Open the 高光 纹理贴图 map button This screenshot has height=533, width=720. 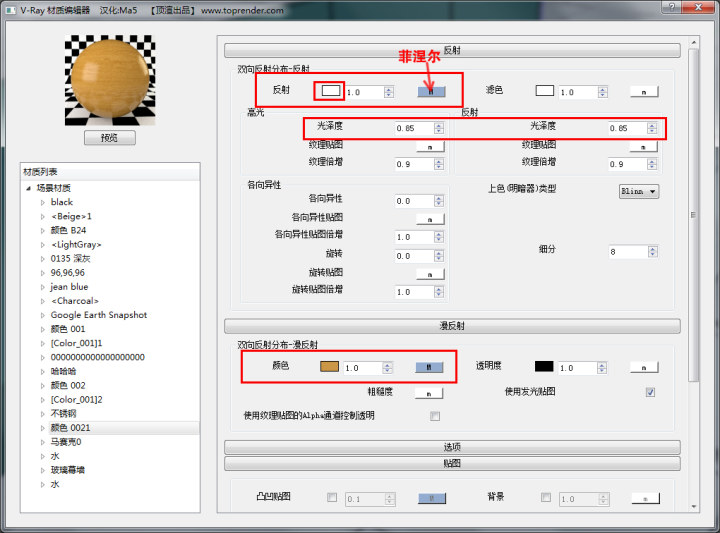(x=430, y=146)
